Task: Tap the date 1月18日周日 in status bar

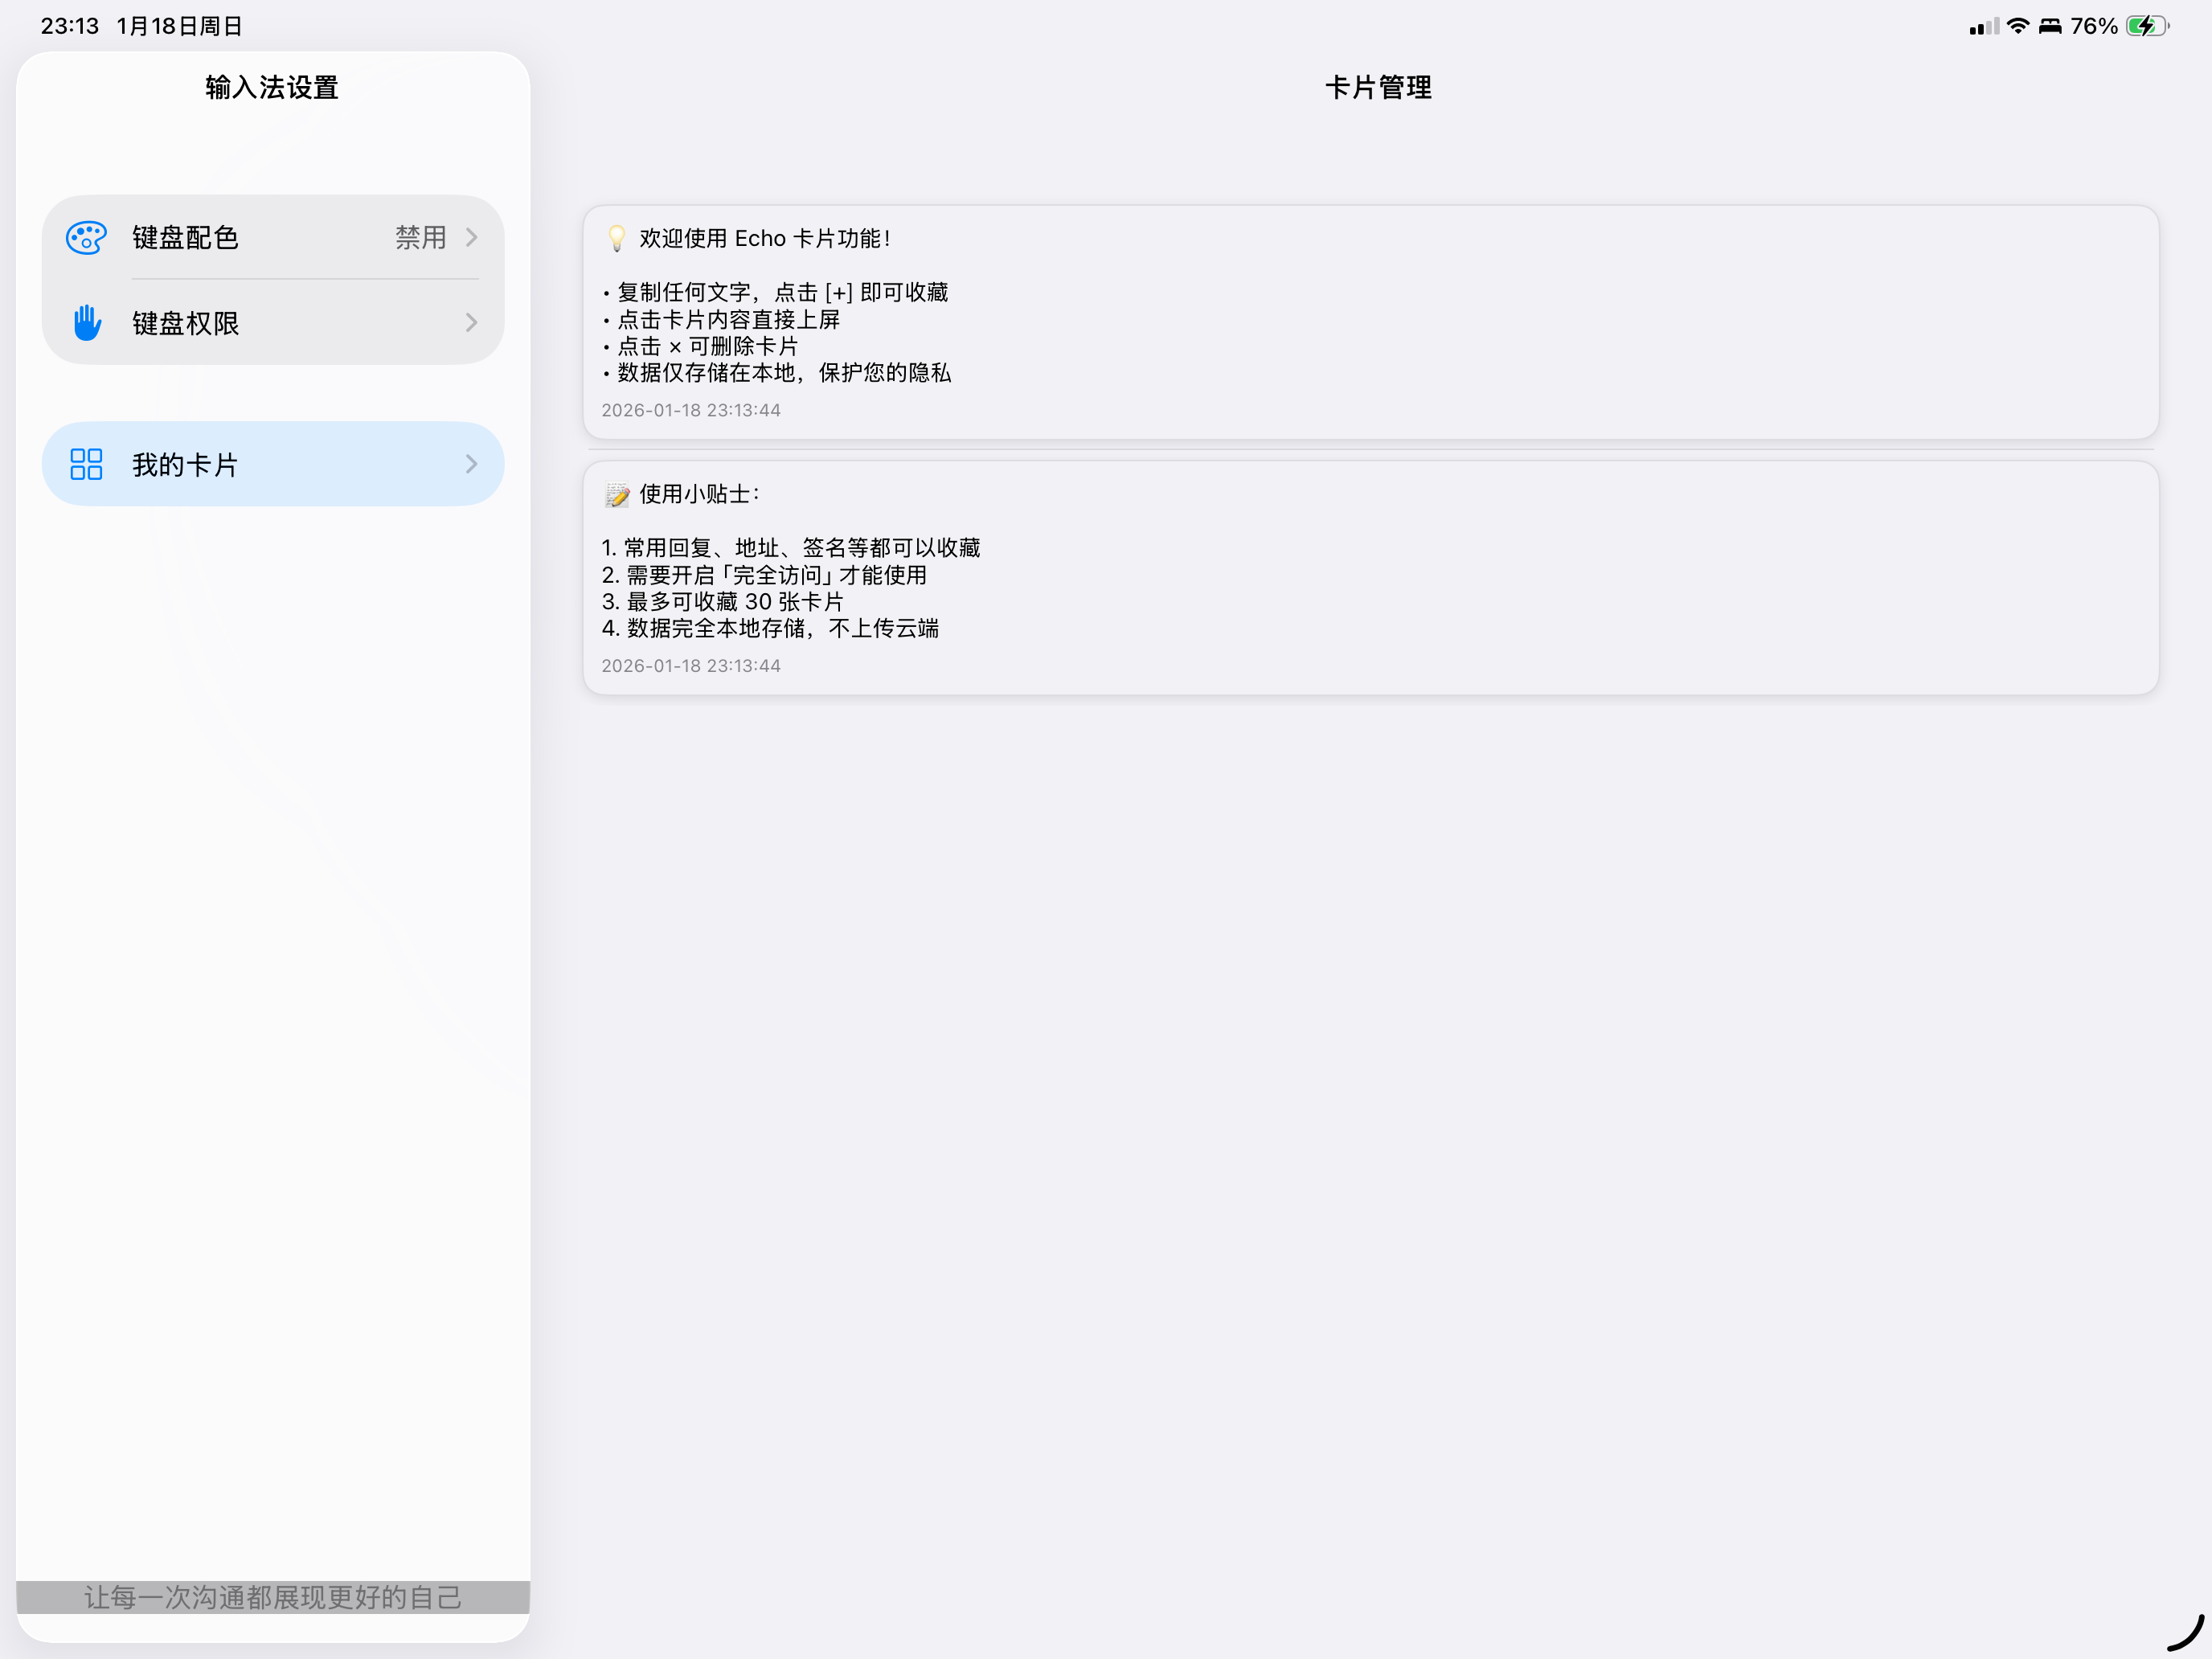Action: (180, 26)
